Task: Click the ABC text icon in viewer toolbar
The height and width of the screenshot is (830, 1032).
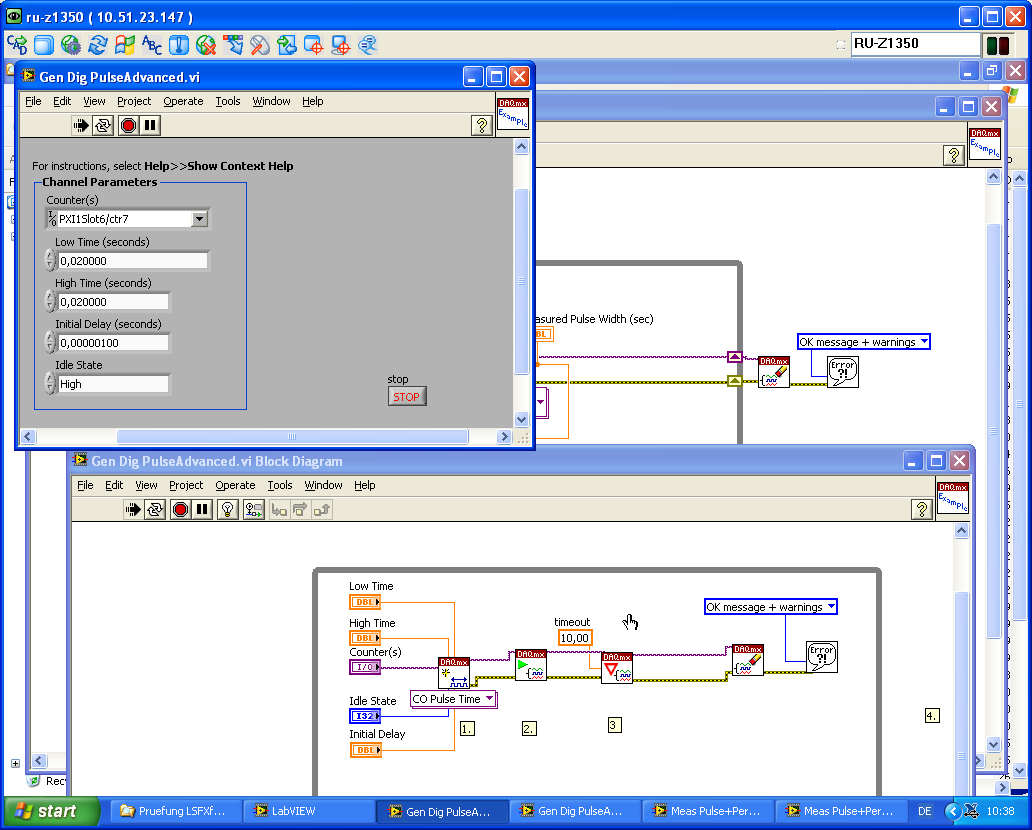Action: coord(151,45)
